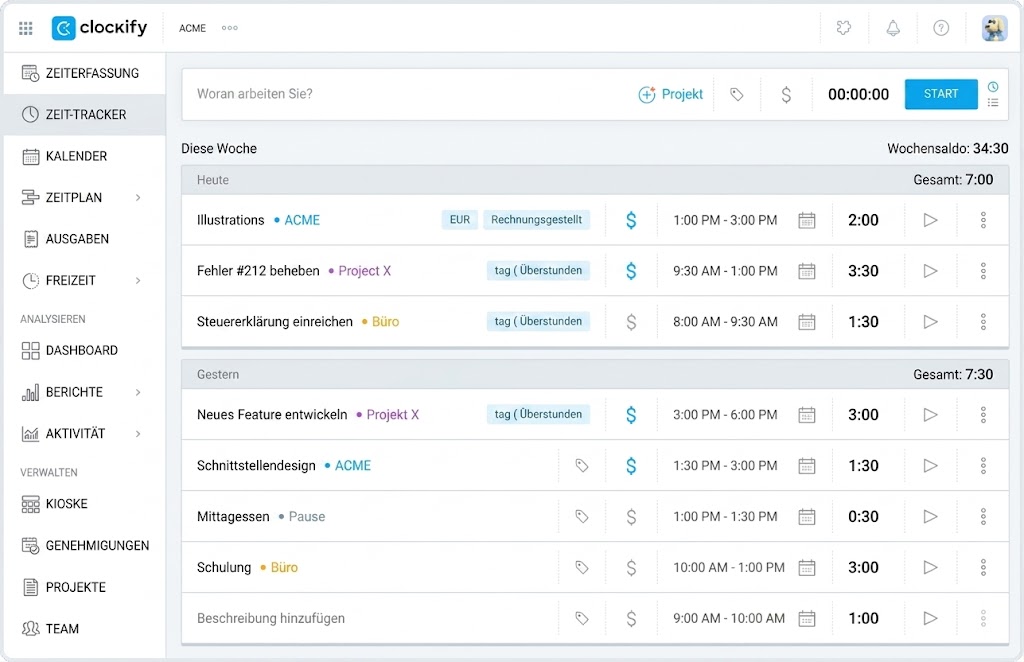1024x662 pixels.
Task: Open more options for Fehler #212 beheben
Action: click(983, 271)
